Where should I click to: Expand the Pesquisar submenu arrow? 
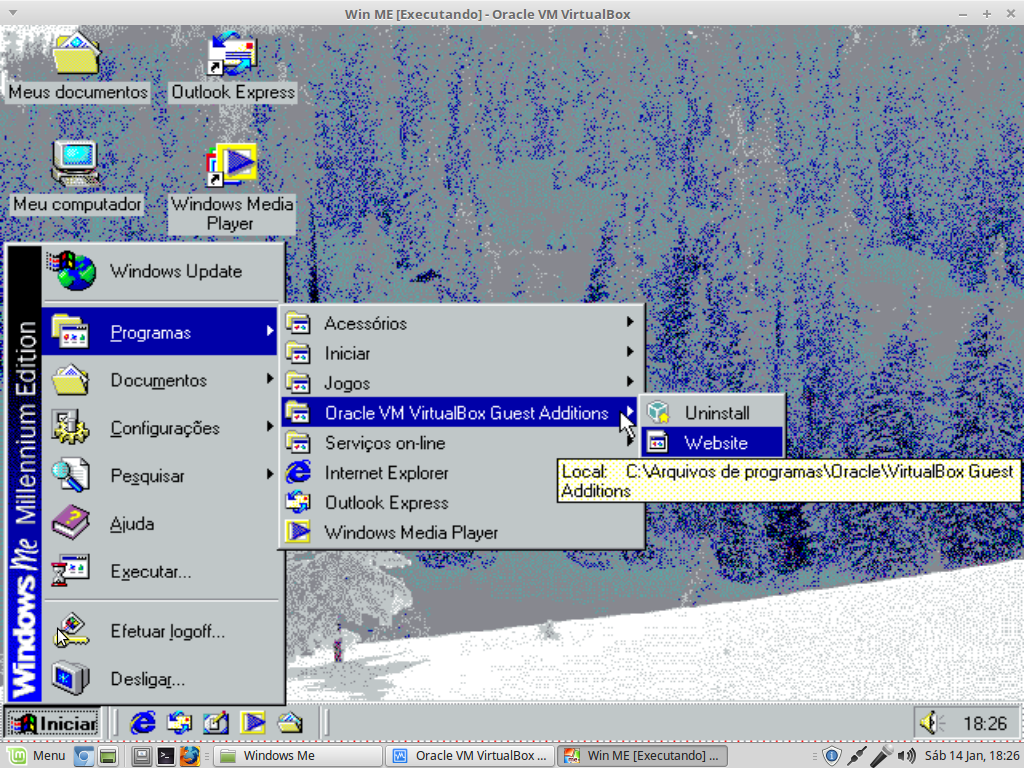(x=270, y=474)
